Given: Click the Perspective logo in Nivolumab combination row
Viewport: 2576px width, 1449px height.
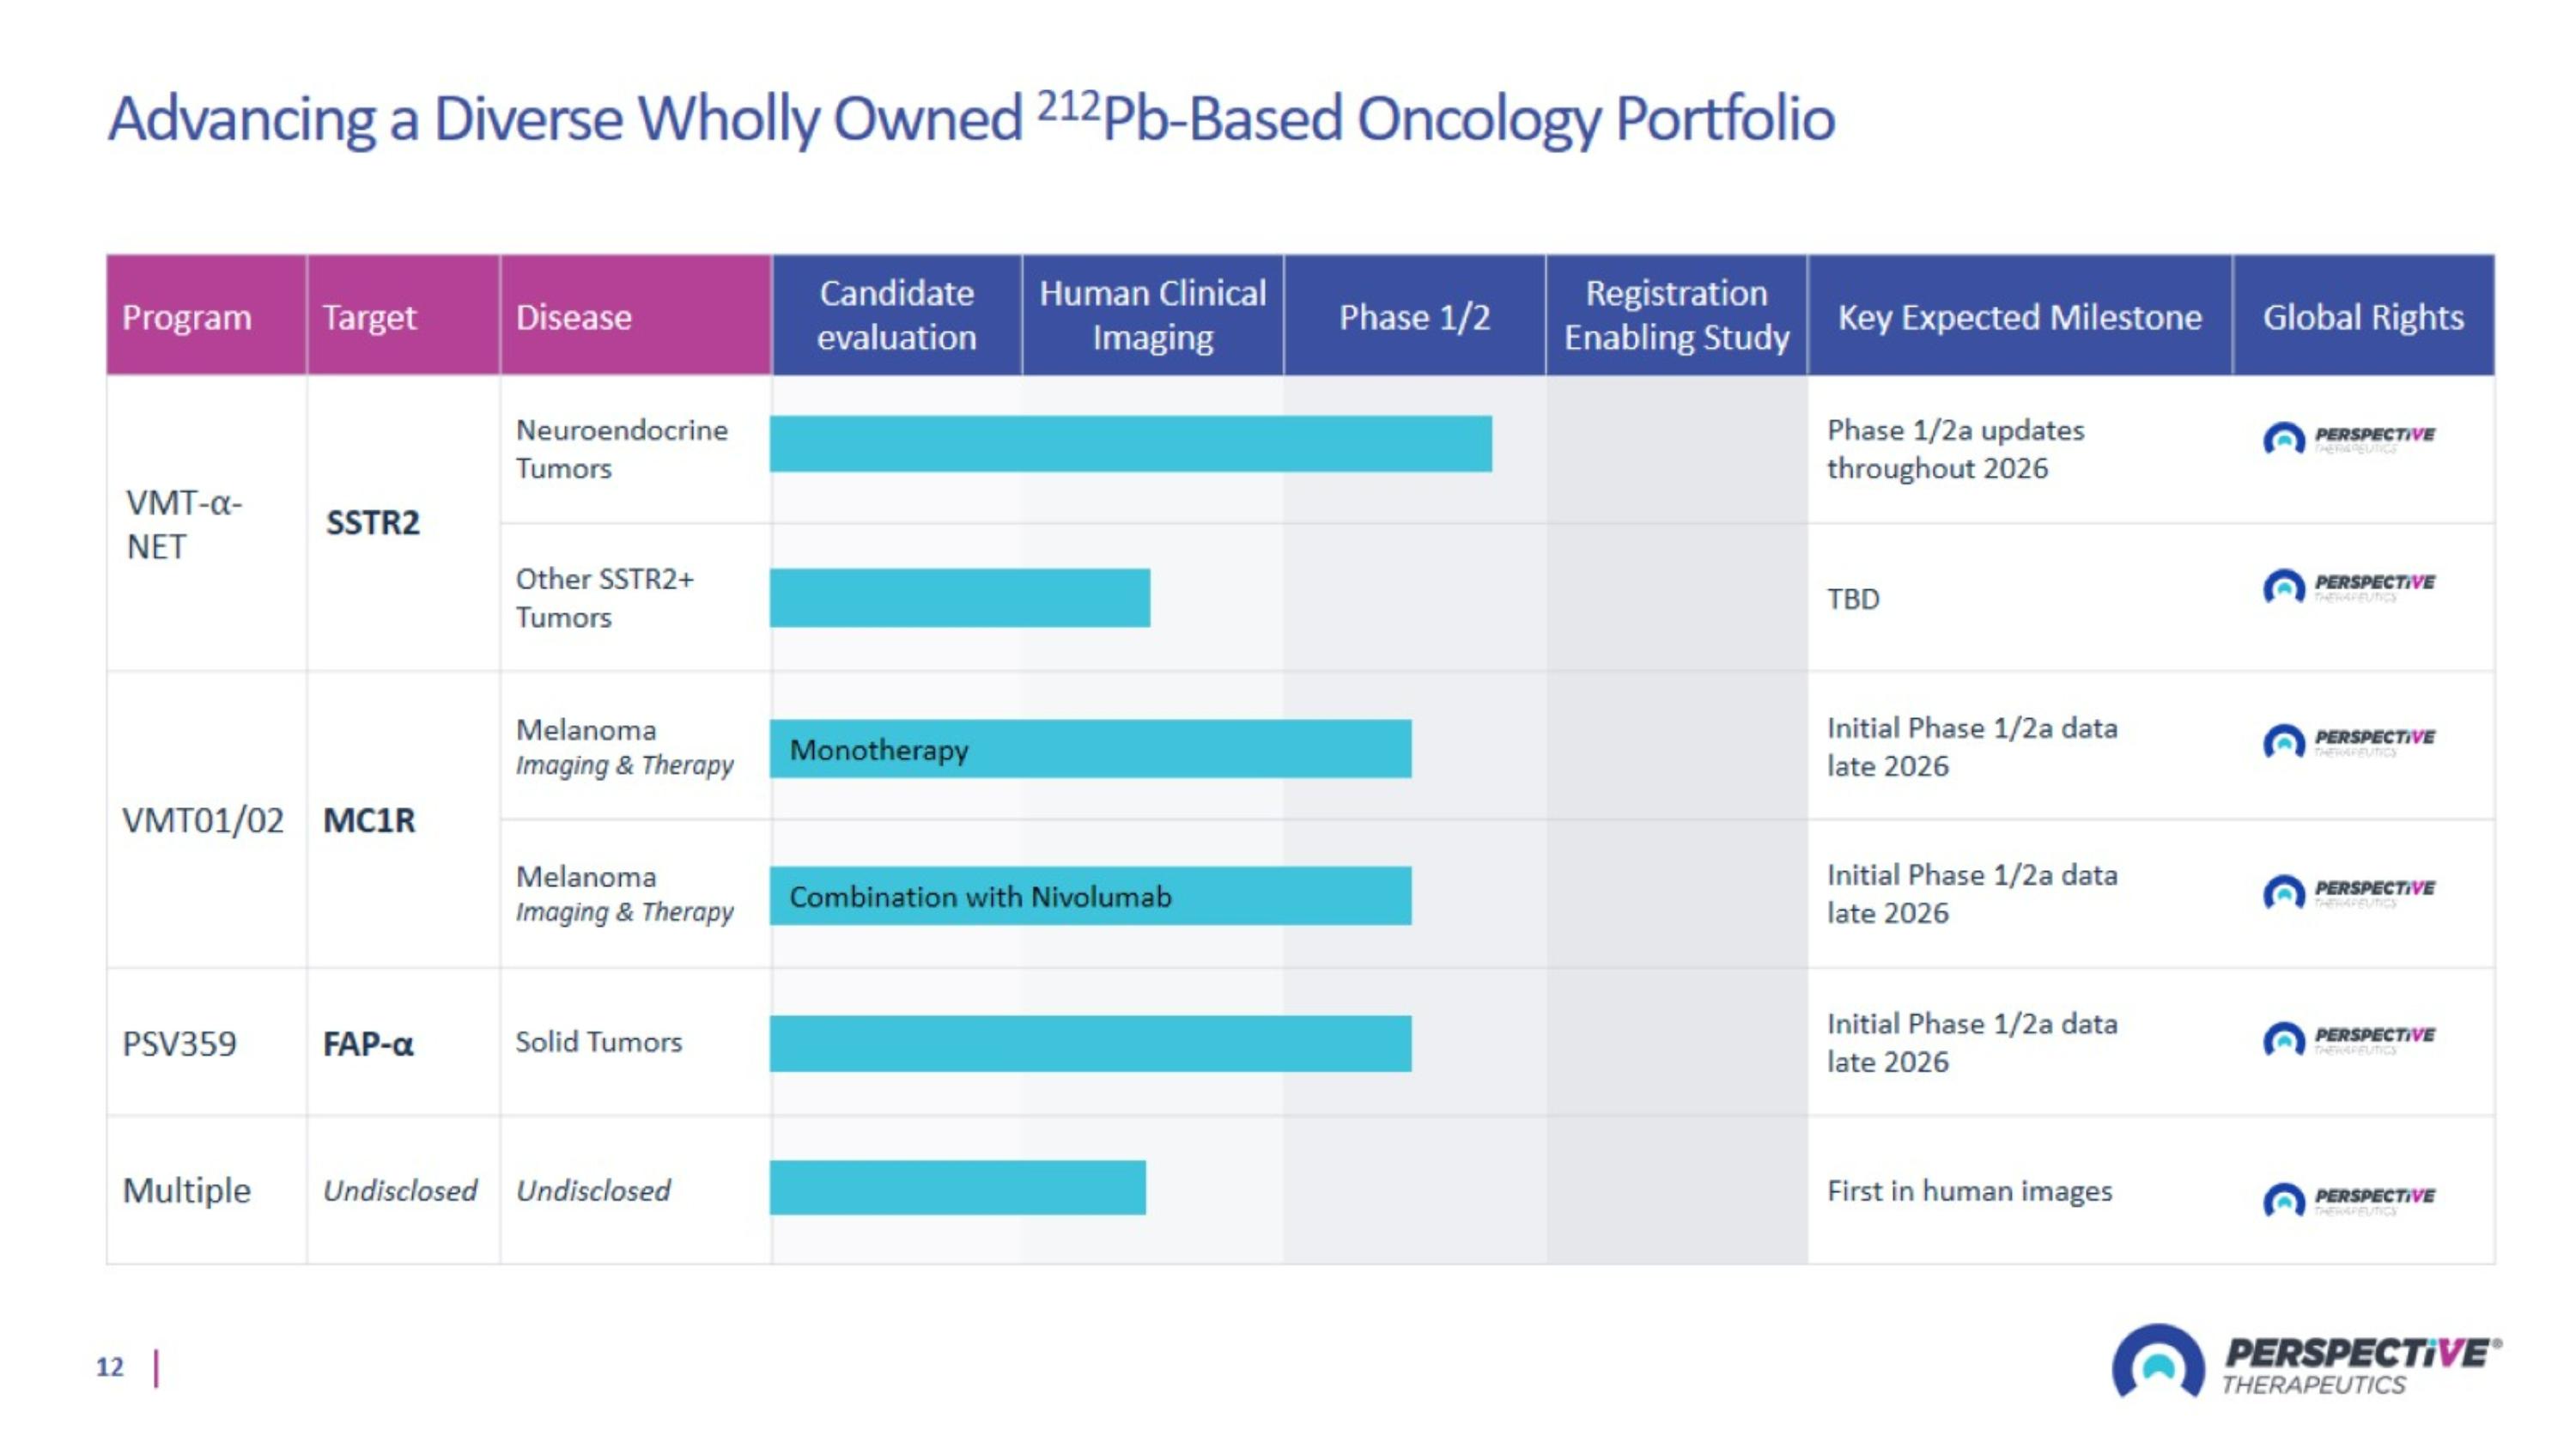Looking at the screenshot, I should point(2348,892).
